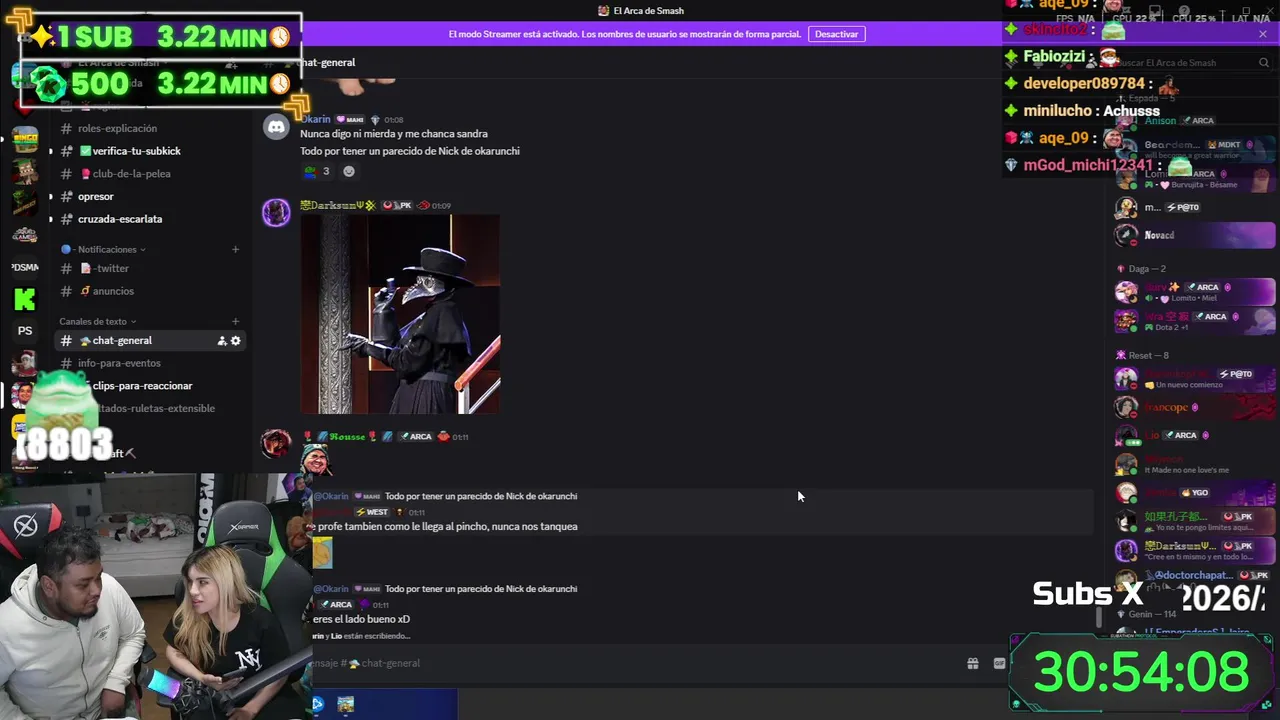The image size is (1280, 720).
Task: Click the 'El Arca de Smash' window title
Action: [648, 11]
